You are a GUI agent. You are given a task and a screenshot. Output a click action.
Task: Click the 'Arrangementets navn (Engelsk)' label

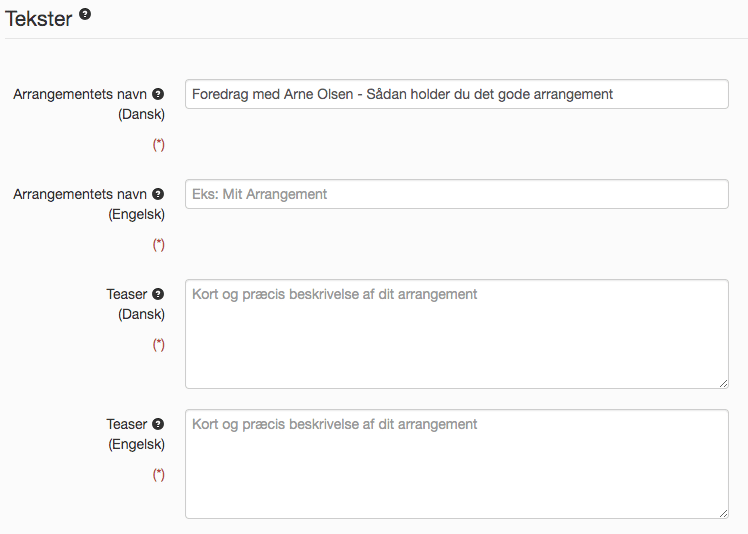[89, 204]
